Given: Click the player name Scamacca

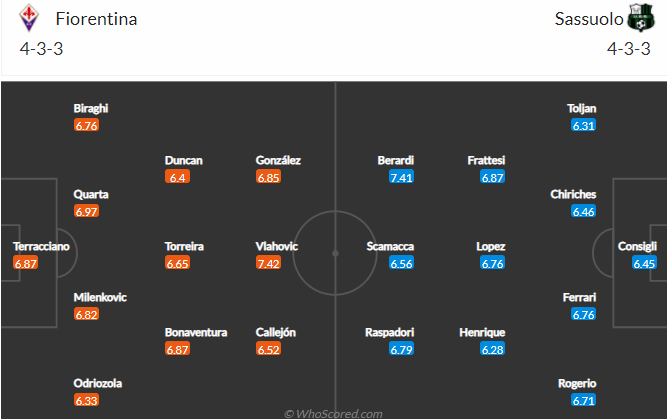Looking at the screenshot, I should (390, 246).
